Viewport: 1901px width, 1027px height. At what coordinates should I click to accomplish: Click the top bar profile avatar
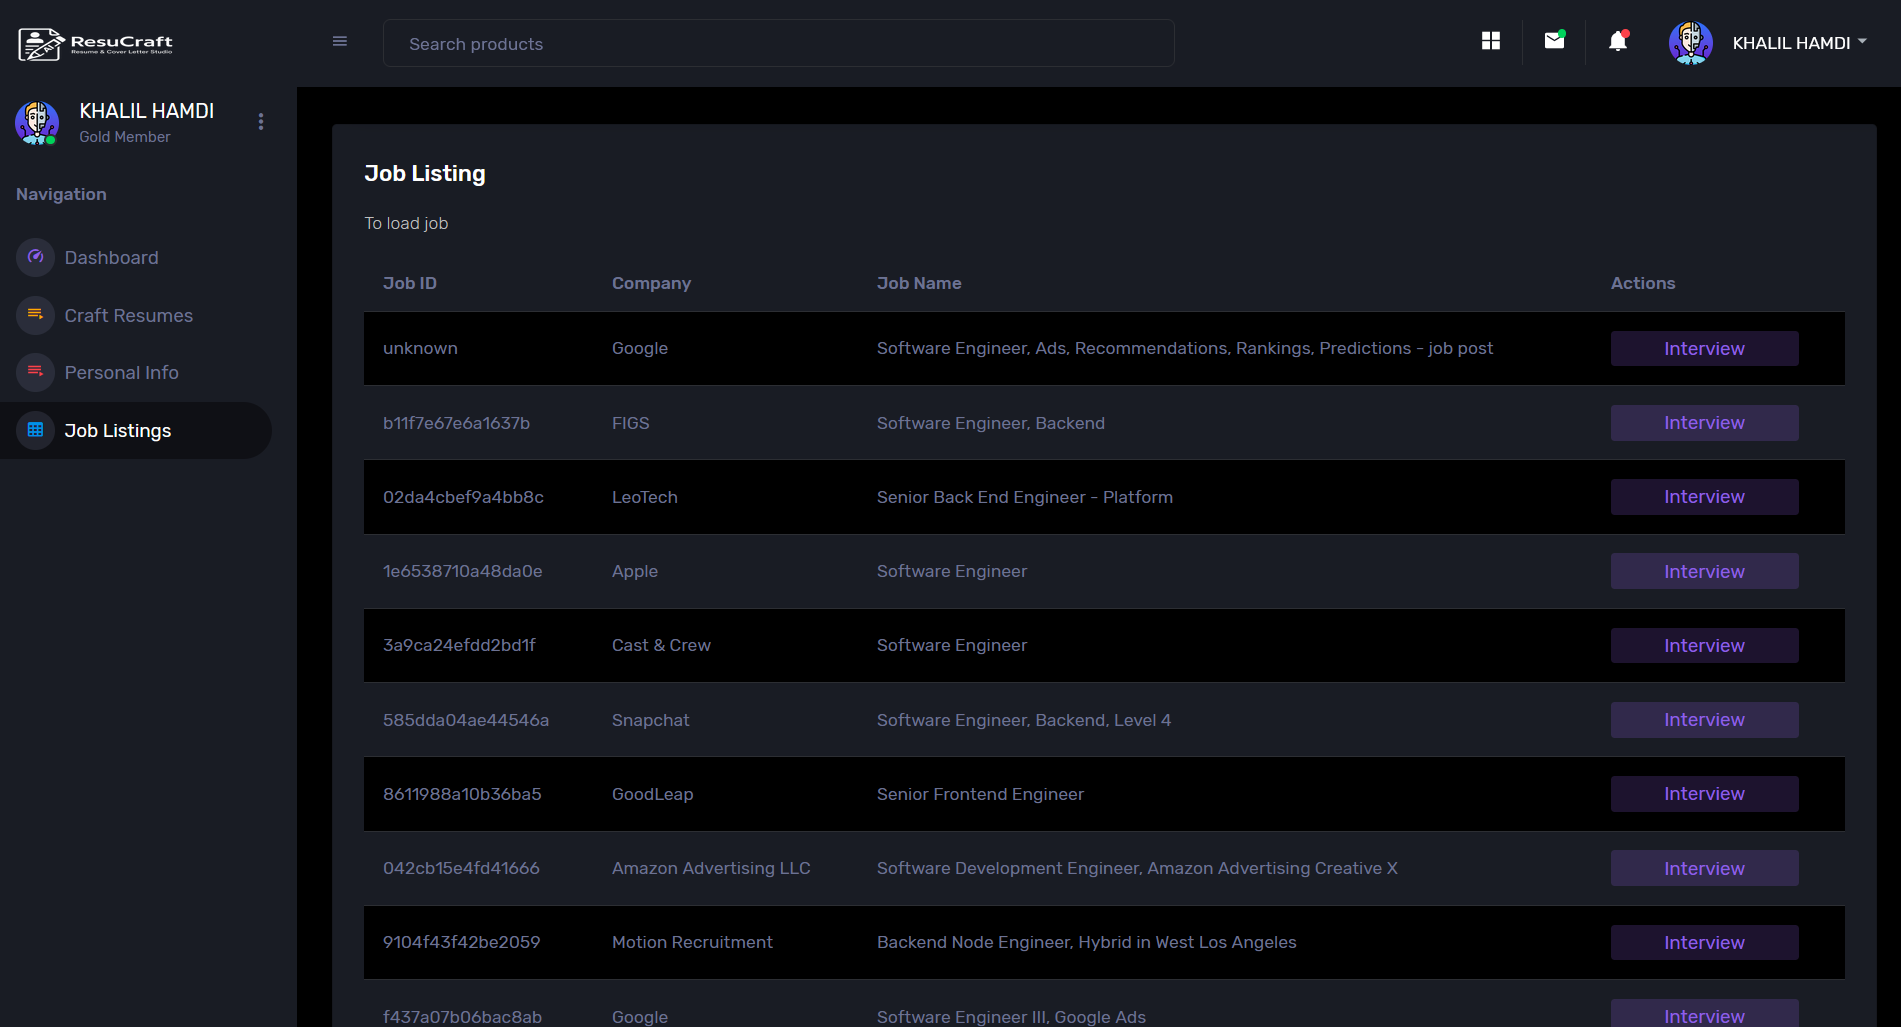point(1691,43)
